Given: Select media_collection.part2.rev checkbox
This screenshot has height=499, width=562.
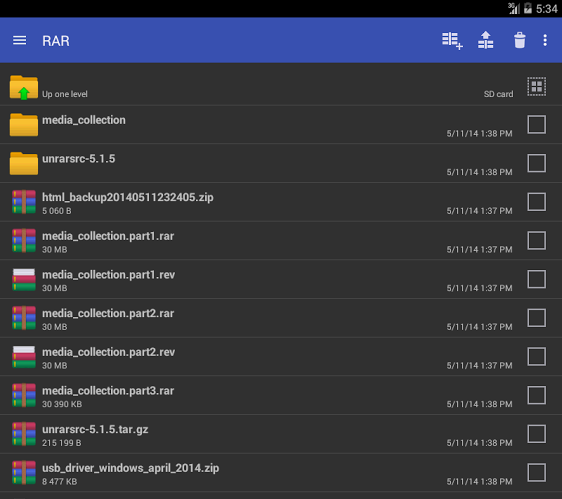Looking at the screenshot, I should tap(537, 357).
